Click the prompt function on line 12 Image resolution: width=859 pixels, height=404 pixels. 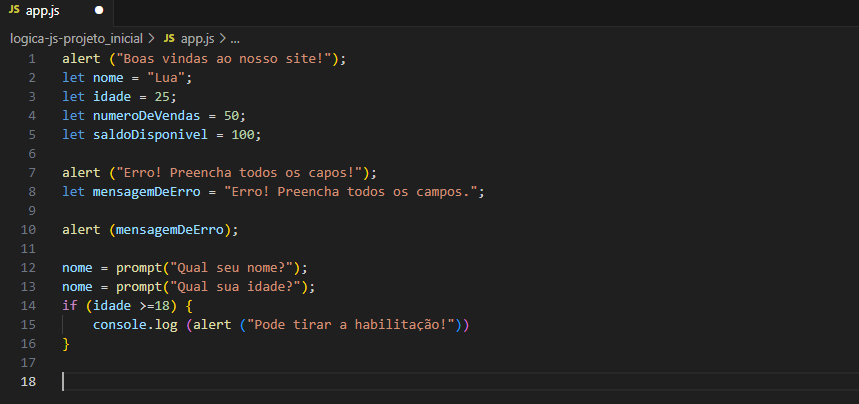click(139, 268)
